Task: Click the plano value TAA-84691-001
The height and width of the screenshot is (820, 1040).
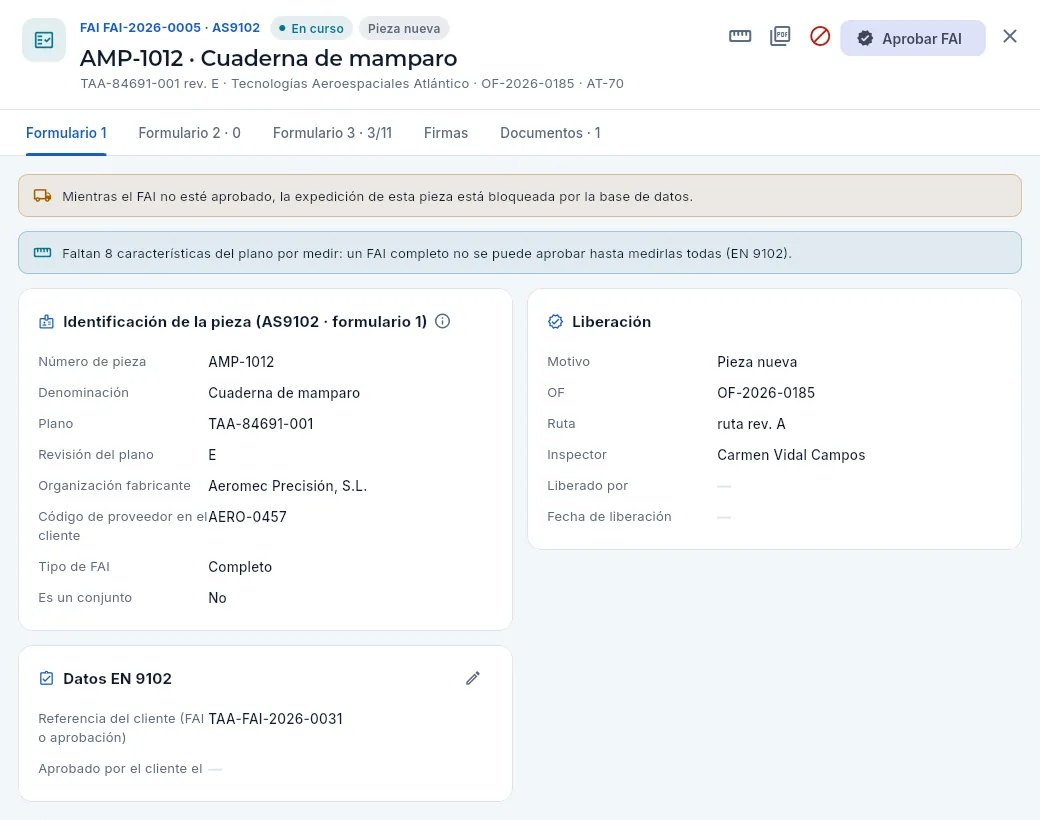Action: [261, 423]
